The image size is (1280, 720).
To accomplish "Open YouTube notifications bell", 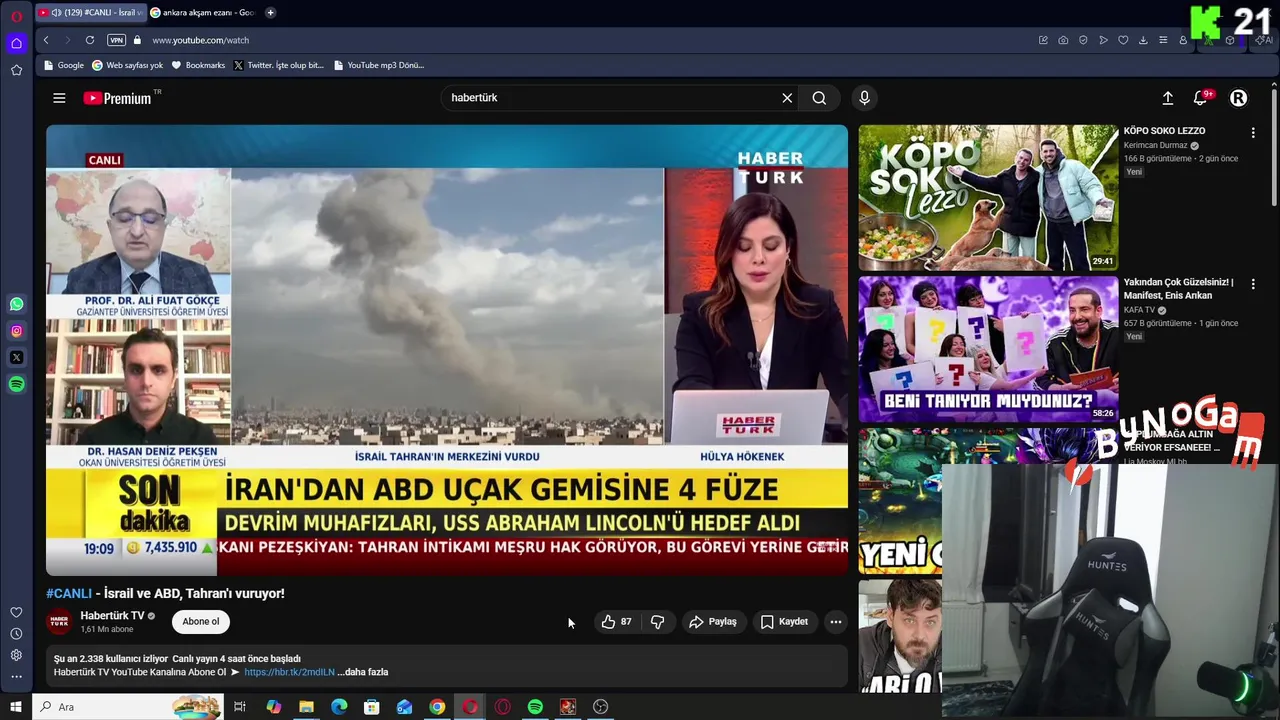I will click(x=1200, y=98).
